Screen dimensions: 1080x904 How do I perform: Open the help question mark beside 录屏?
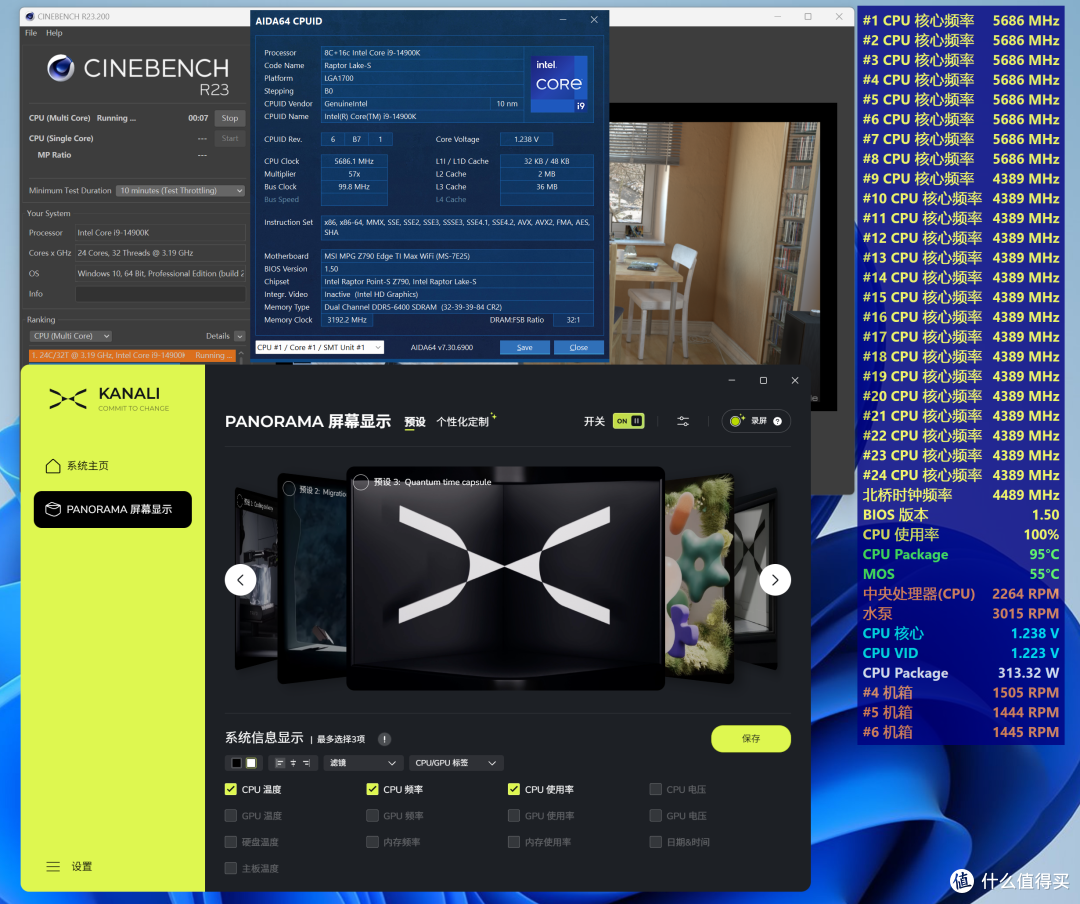point(778,421)
